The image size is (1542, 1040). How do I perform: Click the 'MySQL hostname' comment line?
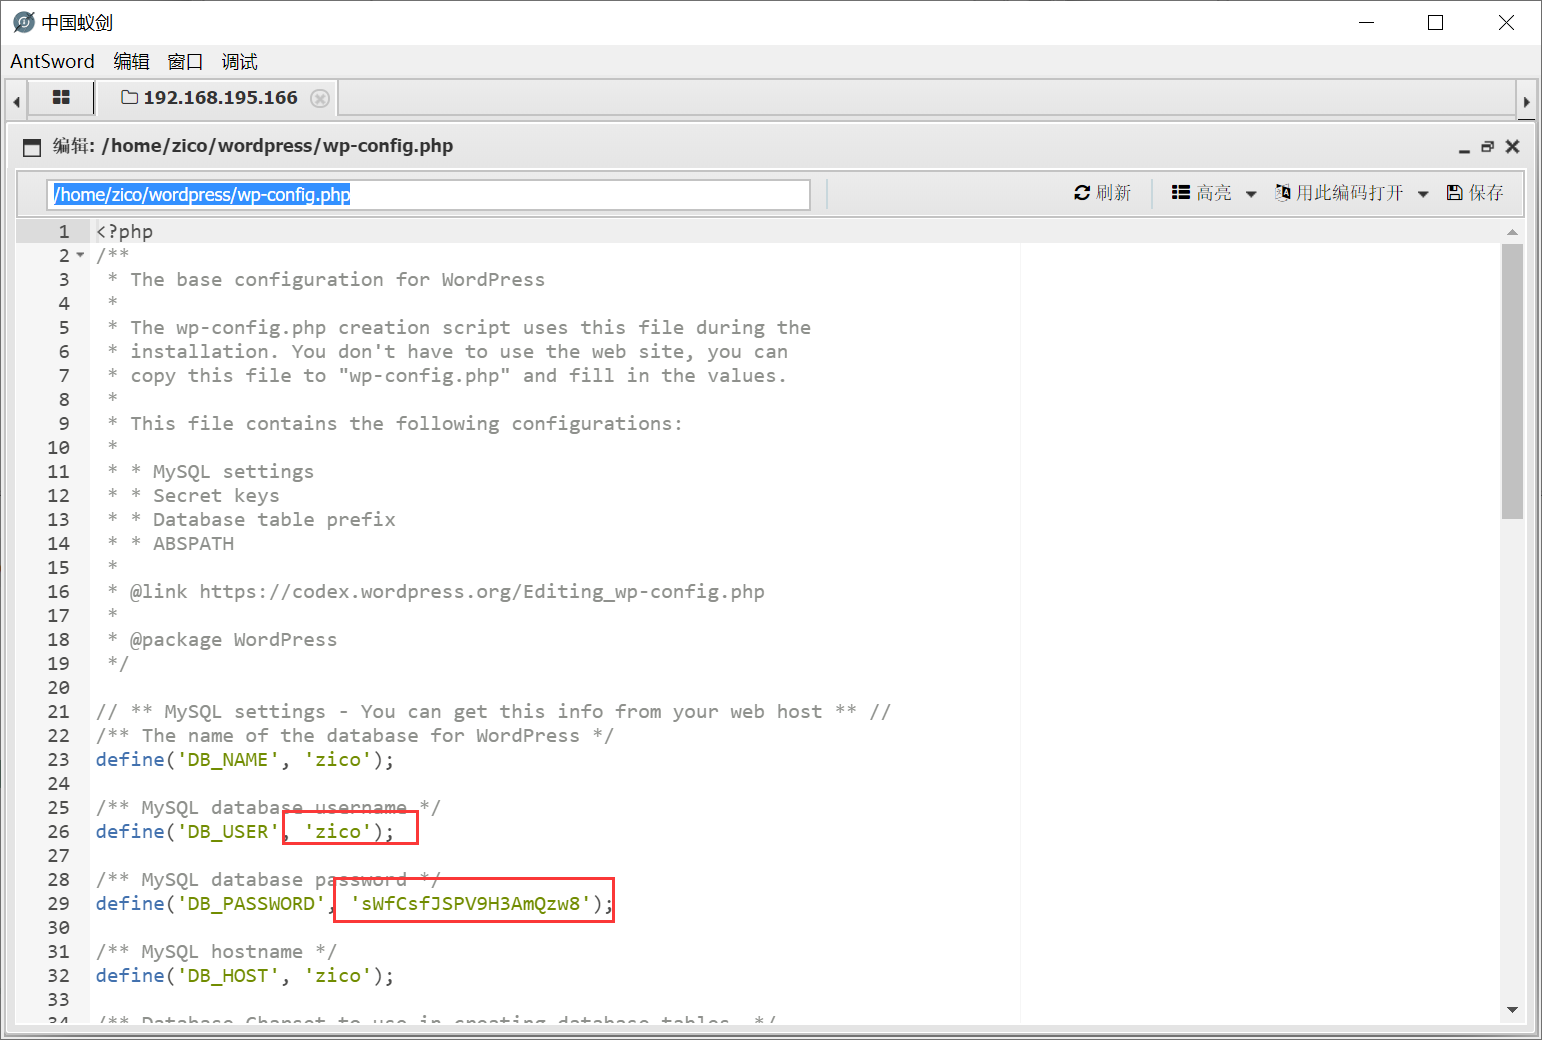click(x=217, y=951)
